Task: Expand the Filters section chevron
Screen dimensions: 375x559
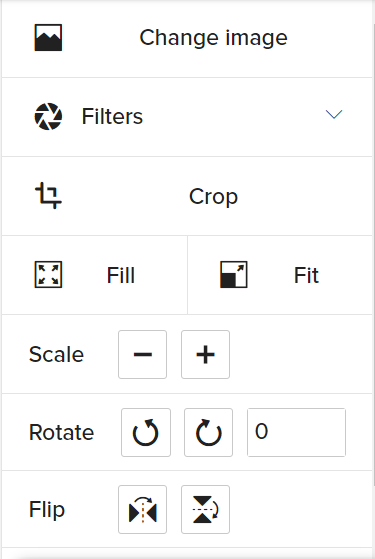Action: [334, 114]
